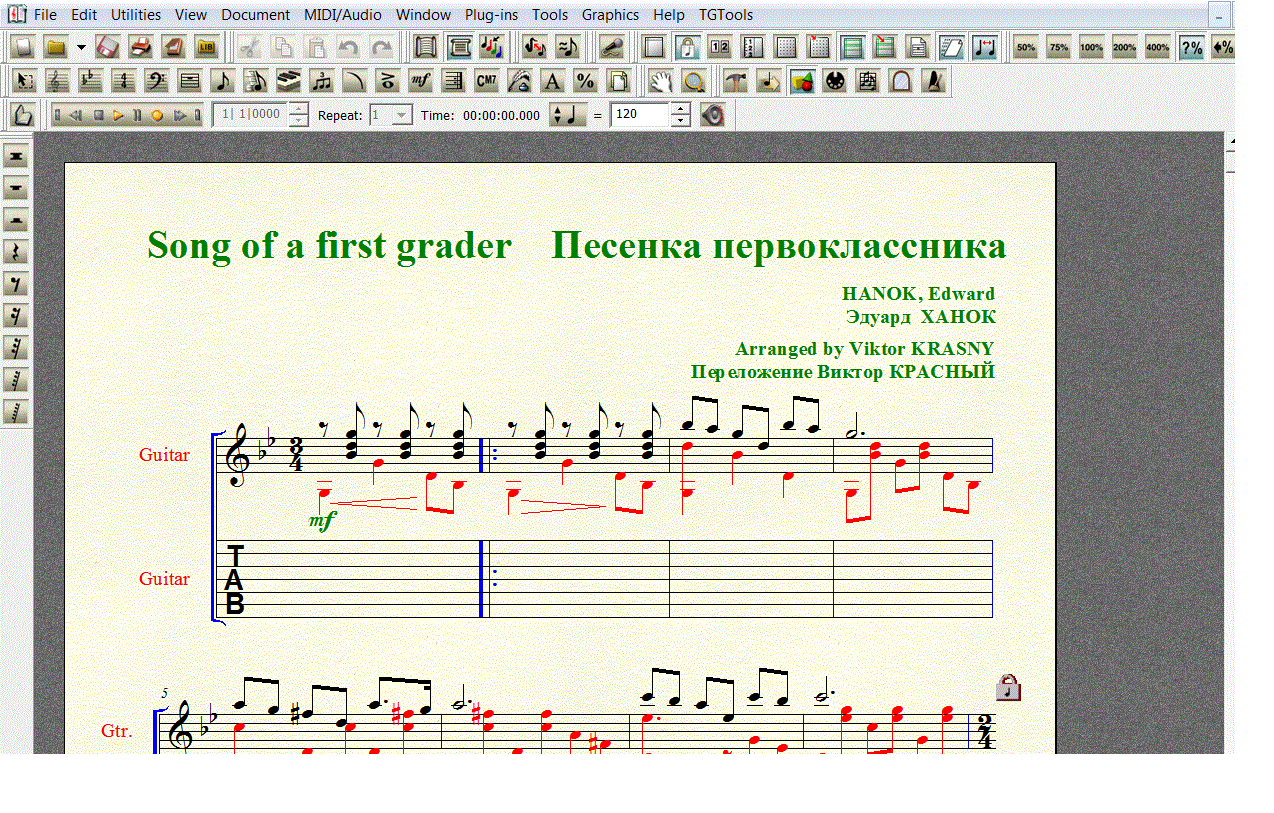Select the mf Expression tool
1274x813 pixels.
[420, 81]
